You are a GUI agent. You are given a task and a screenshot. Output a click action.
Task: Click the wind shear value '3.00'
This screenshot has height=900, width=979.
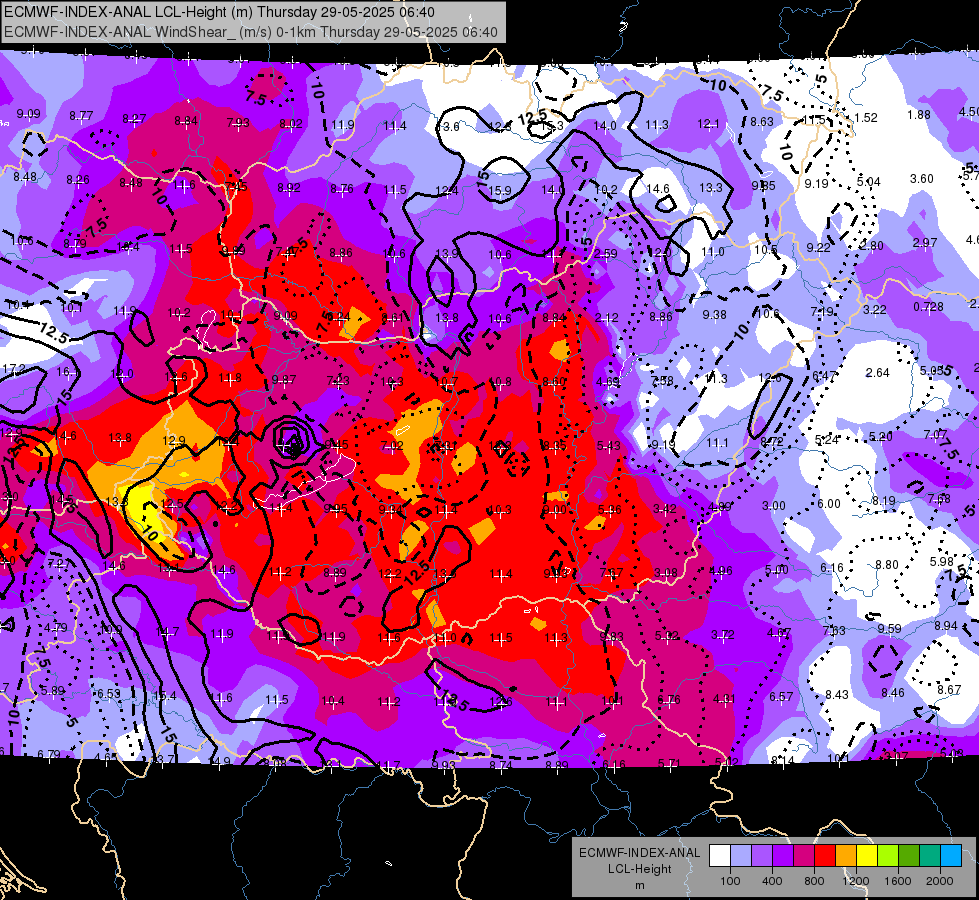[x=774, y=505]
